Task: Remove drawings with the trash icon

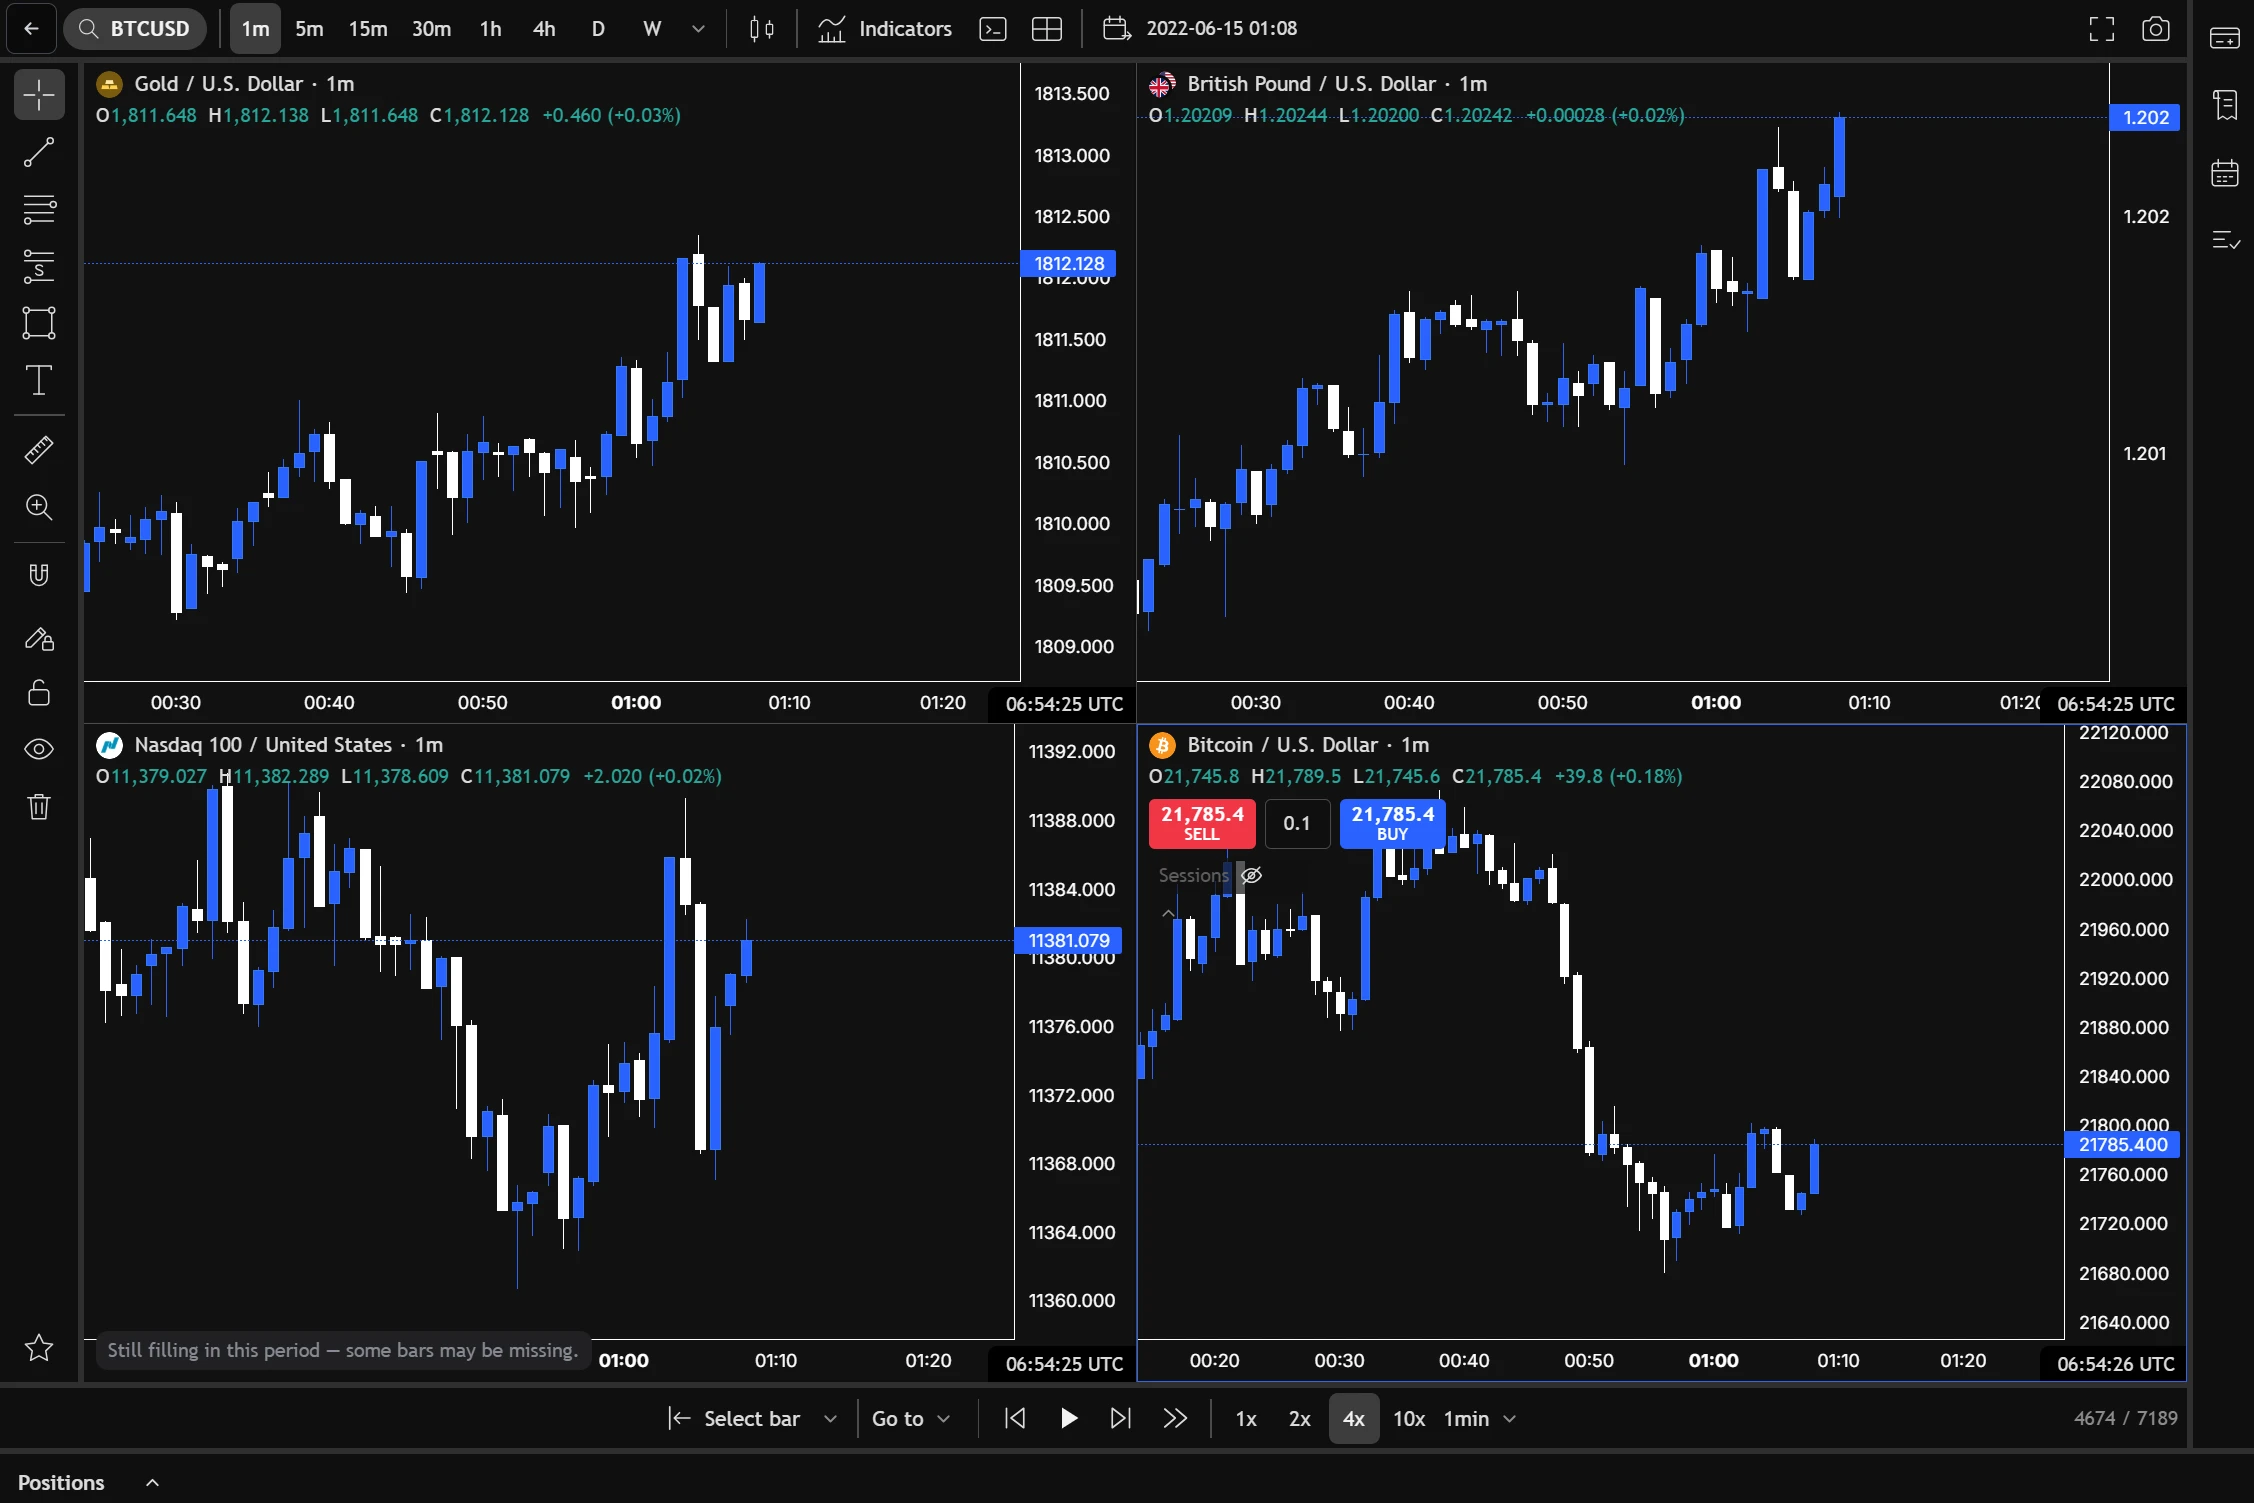Action: point(39,806)
